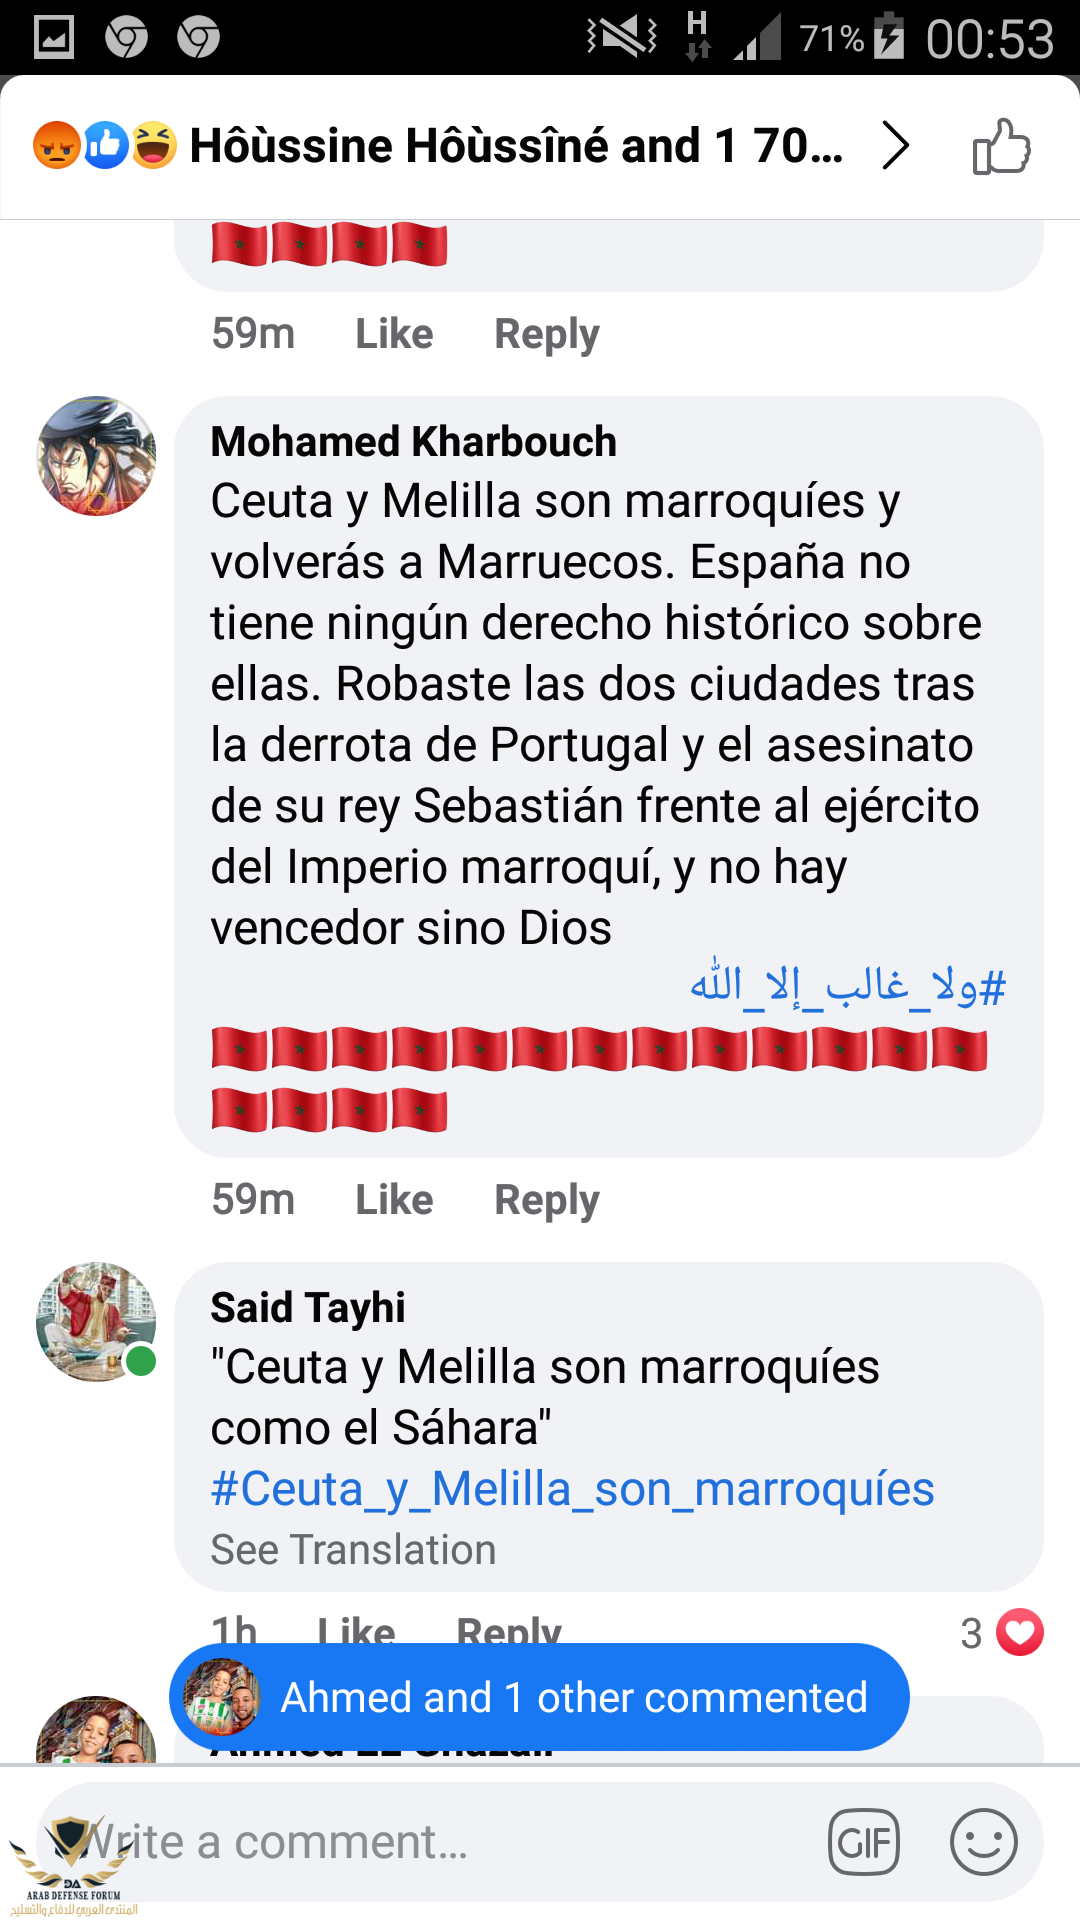The image size is (1080, 1920).
Task: Open the gallery notification icon in status bar
Action: 54,38
